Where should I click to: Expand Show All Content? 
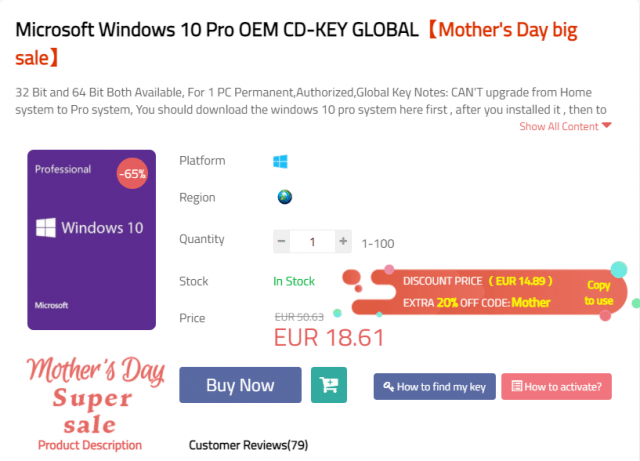pos(565,126)
